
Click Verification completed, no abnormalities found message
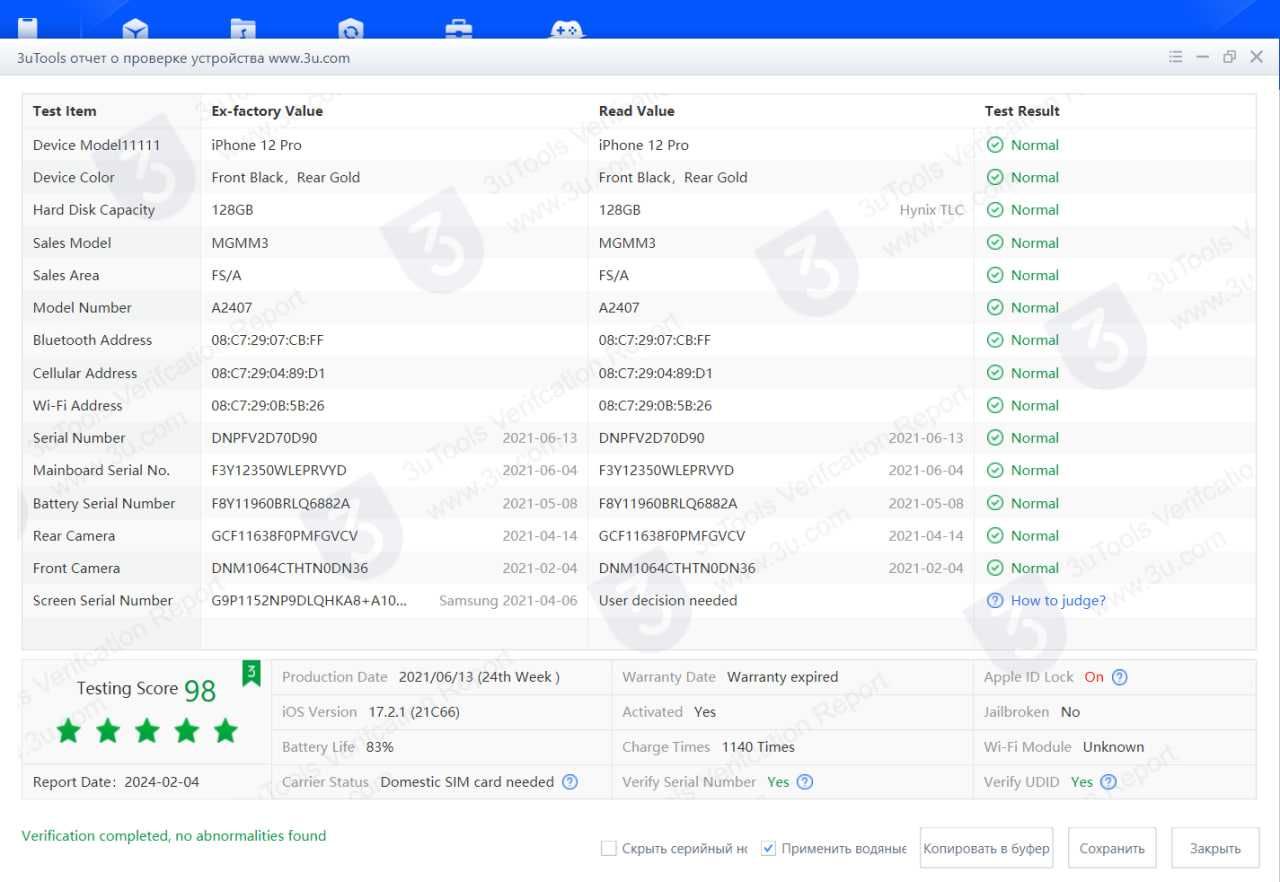pos(174,835)
